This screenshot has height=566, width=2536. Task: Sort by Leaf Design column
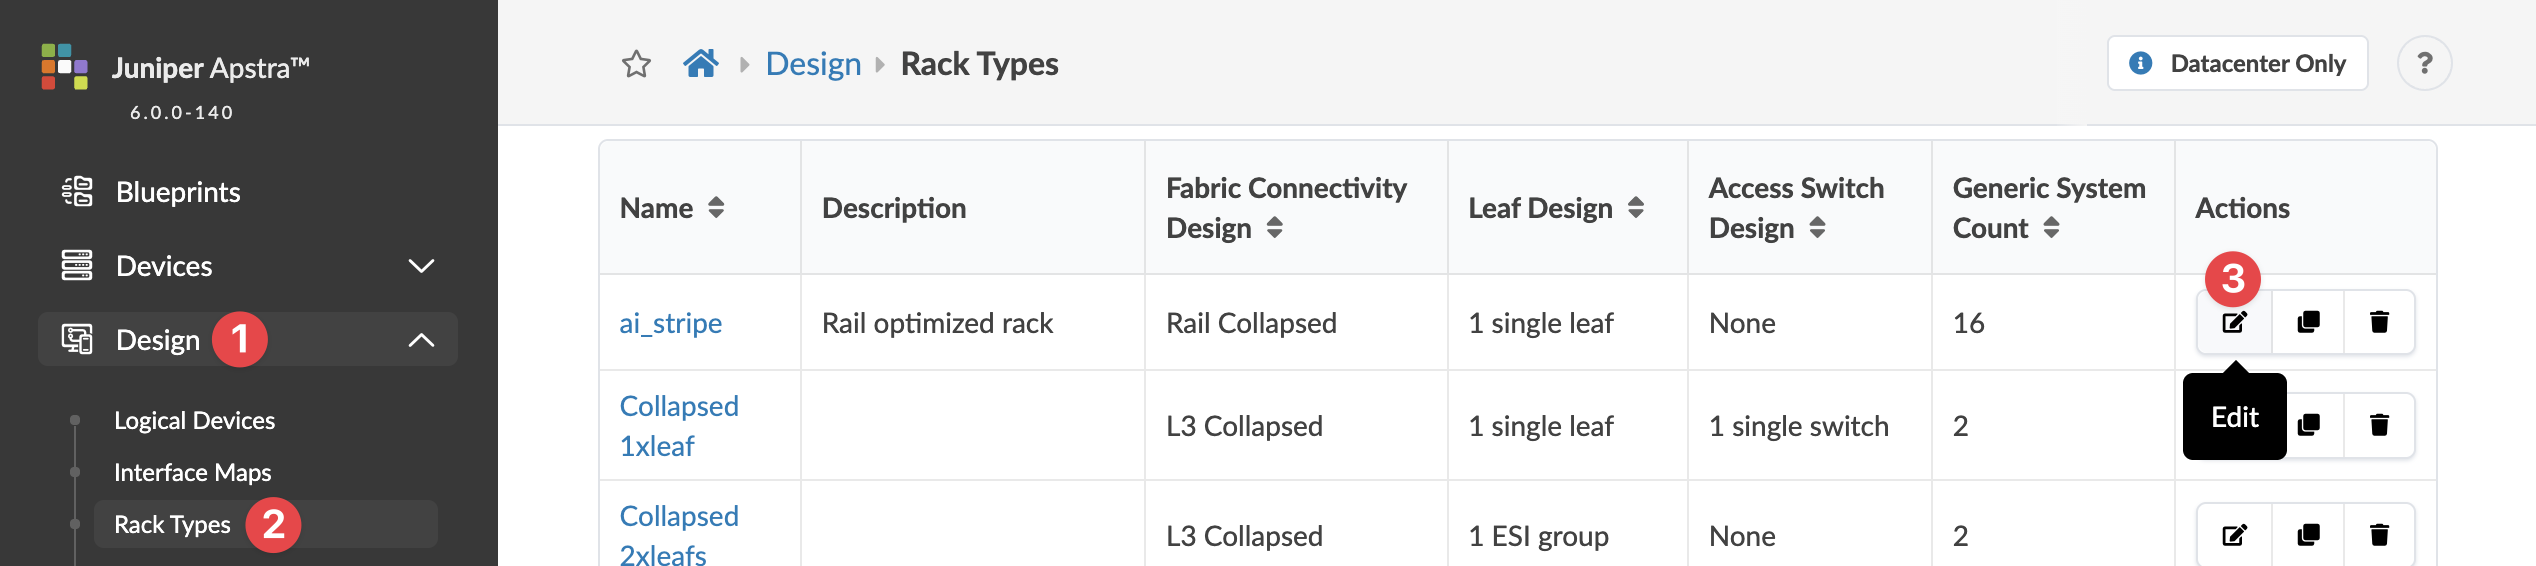pos(1636,208)
